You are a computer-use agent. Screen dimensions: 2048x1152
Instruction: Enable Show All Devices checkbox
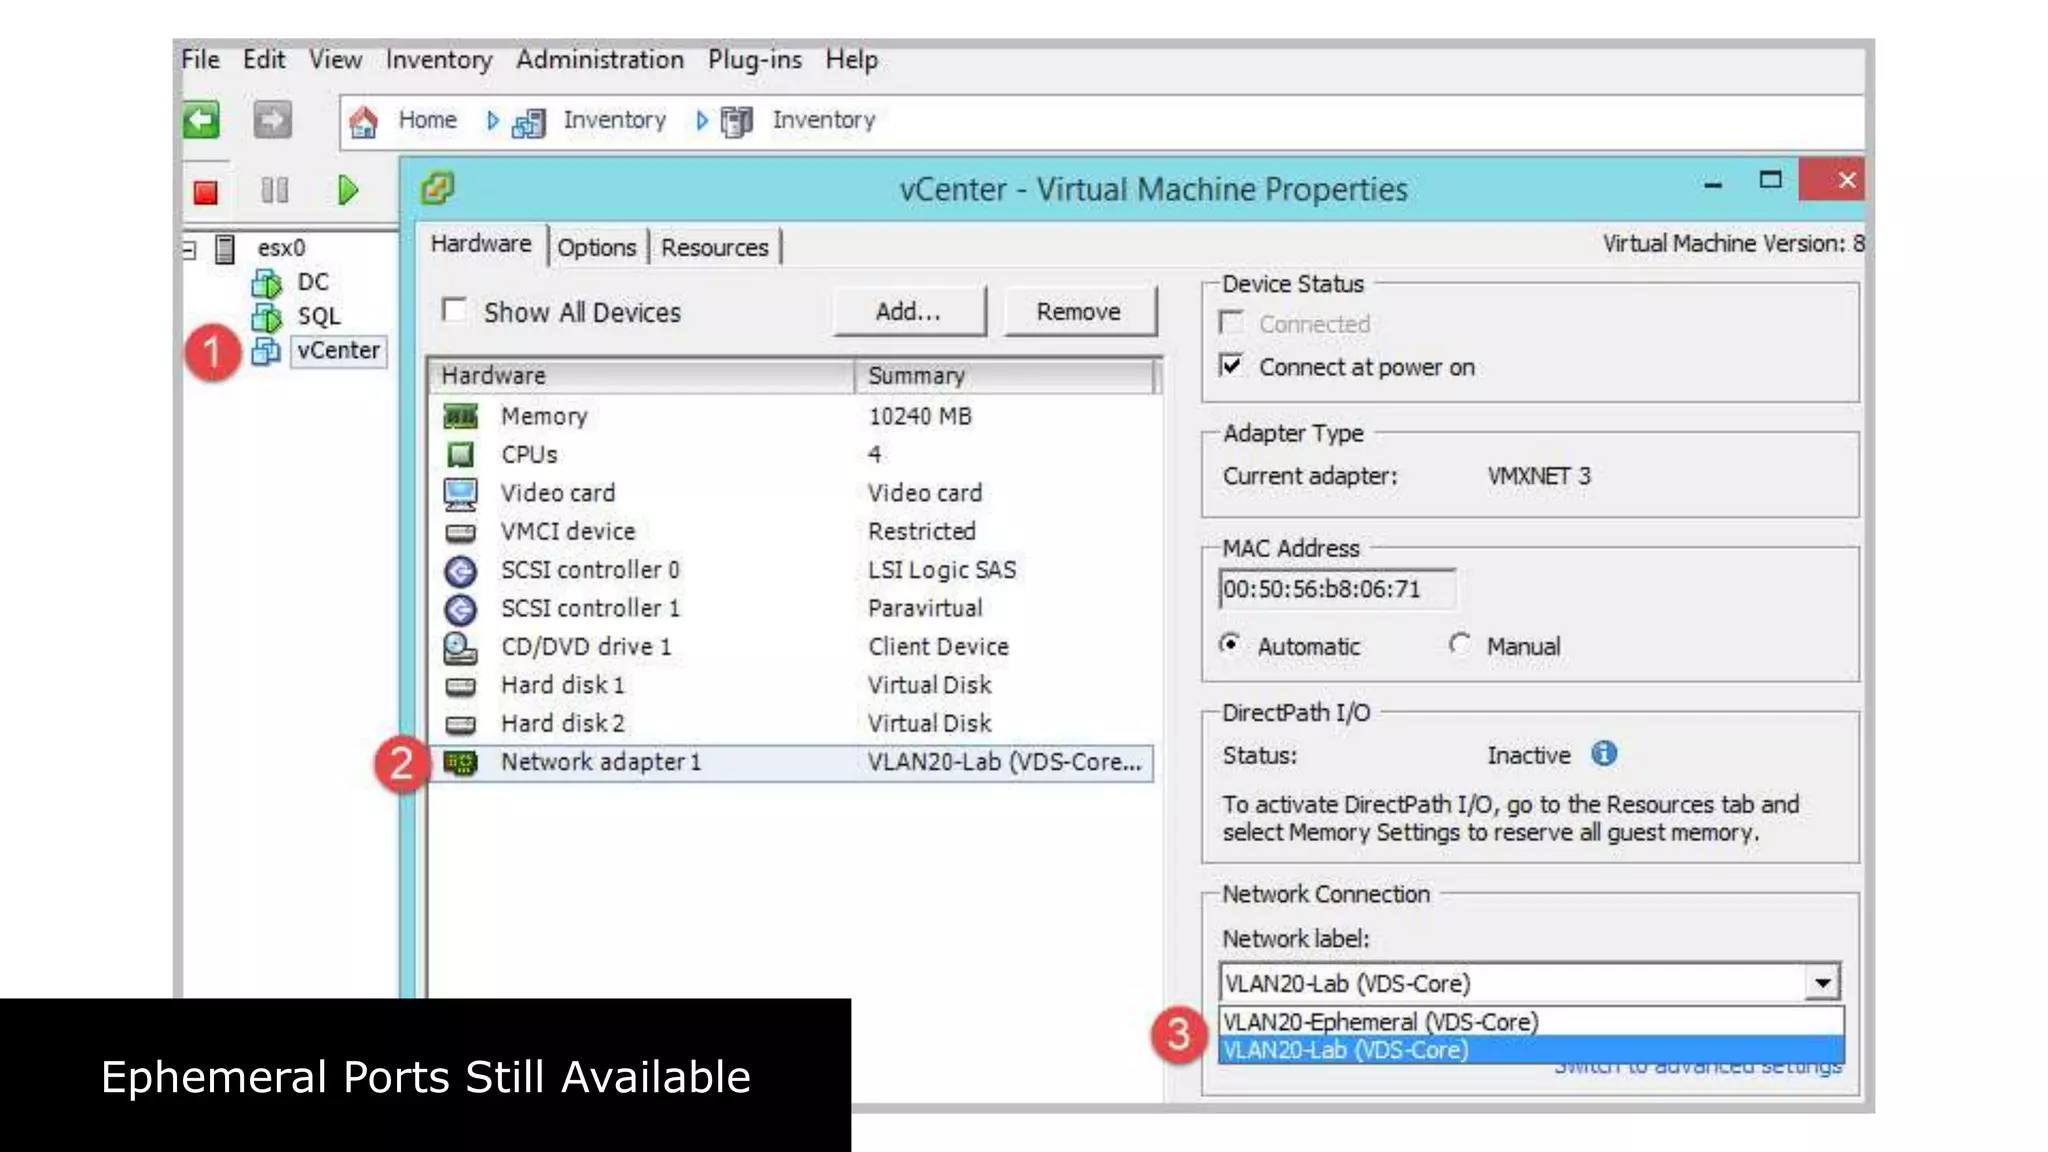[x=455, y=311]
